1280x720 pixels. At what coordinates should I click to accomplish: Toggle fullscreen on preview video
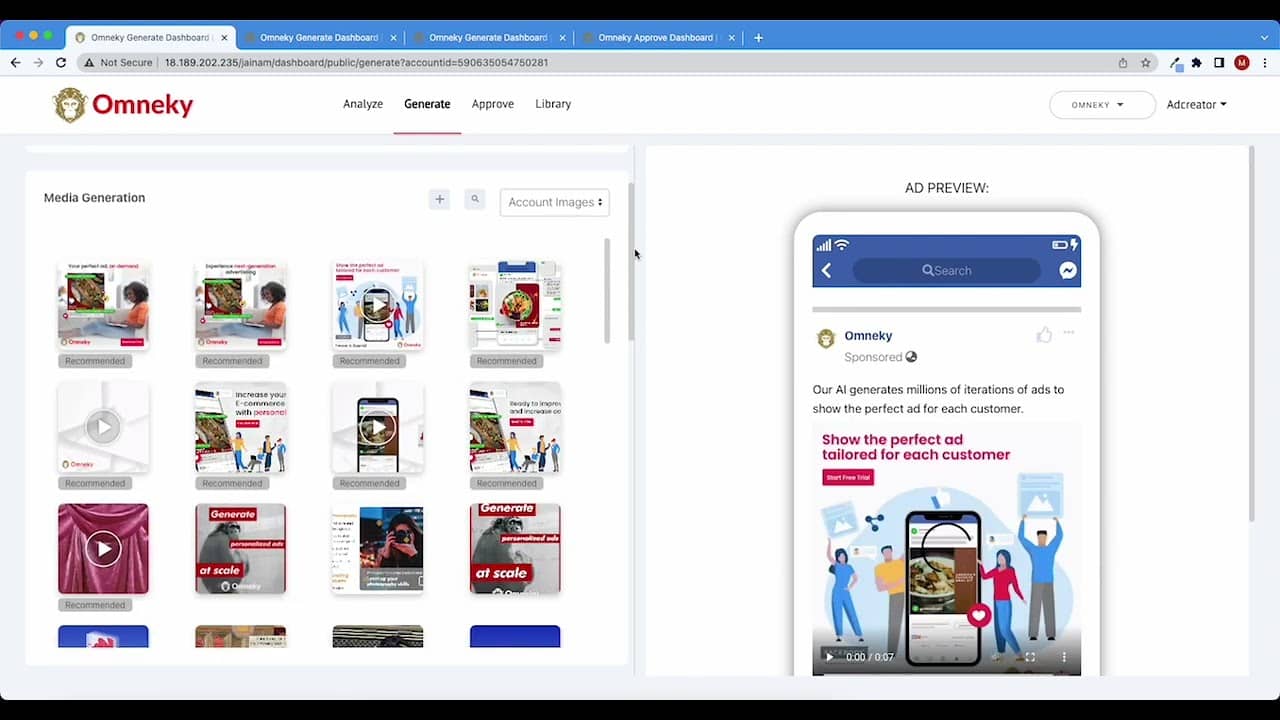(1030, 657)
